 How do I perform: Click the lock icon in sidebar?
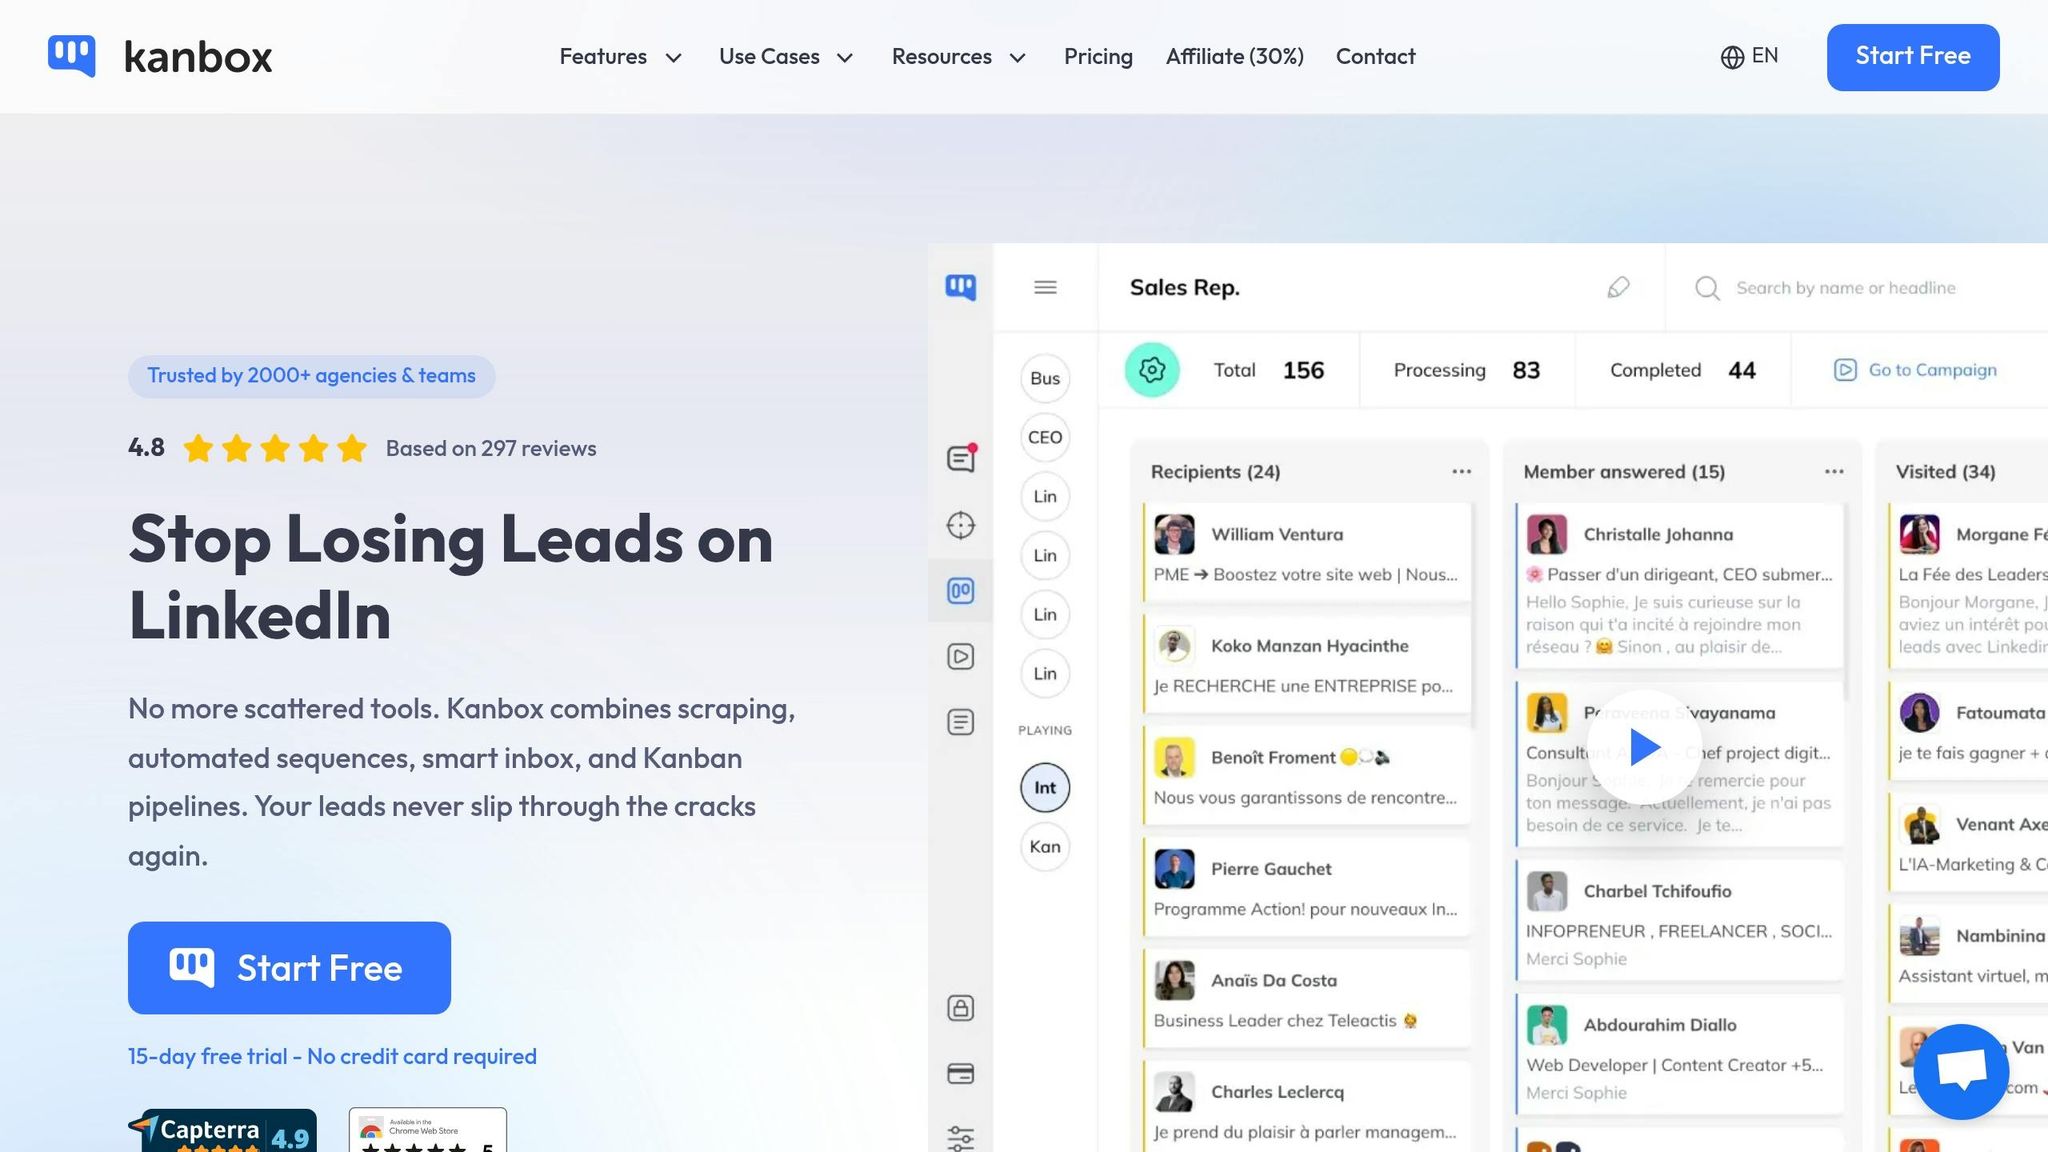point(960,1008)
